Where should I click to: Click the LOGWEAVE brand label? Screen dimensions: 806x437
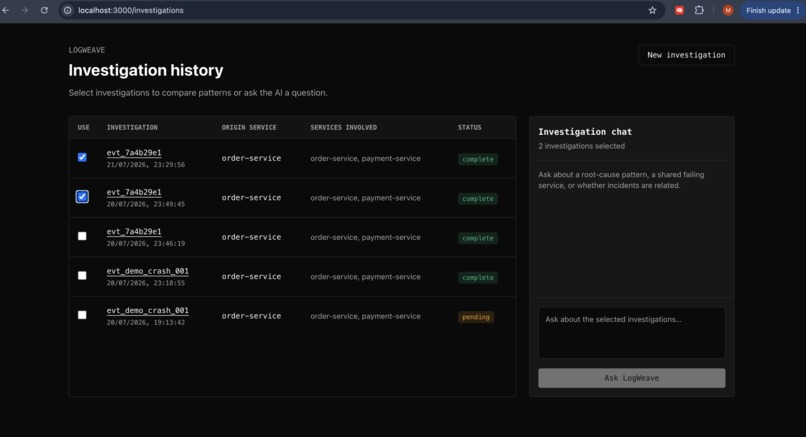86,50
